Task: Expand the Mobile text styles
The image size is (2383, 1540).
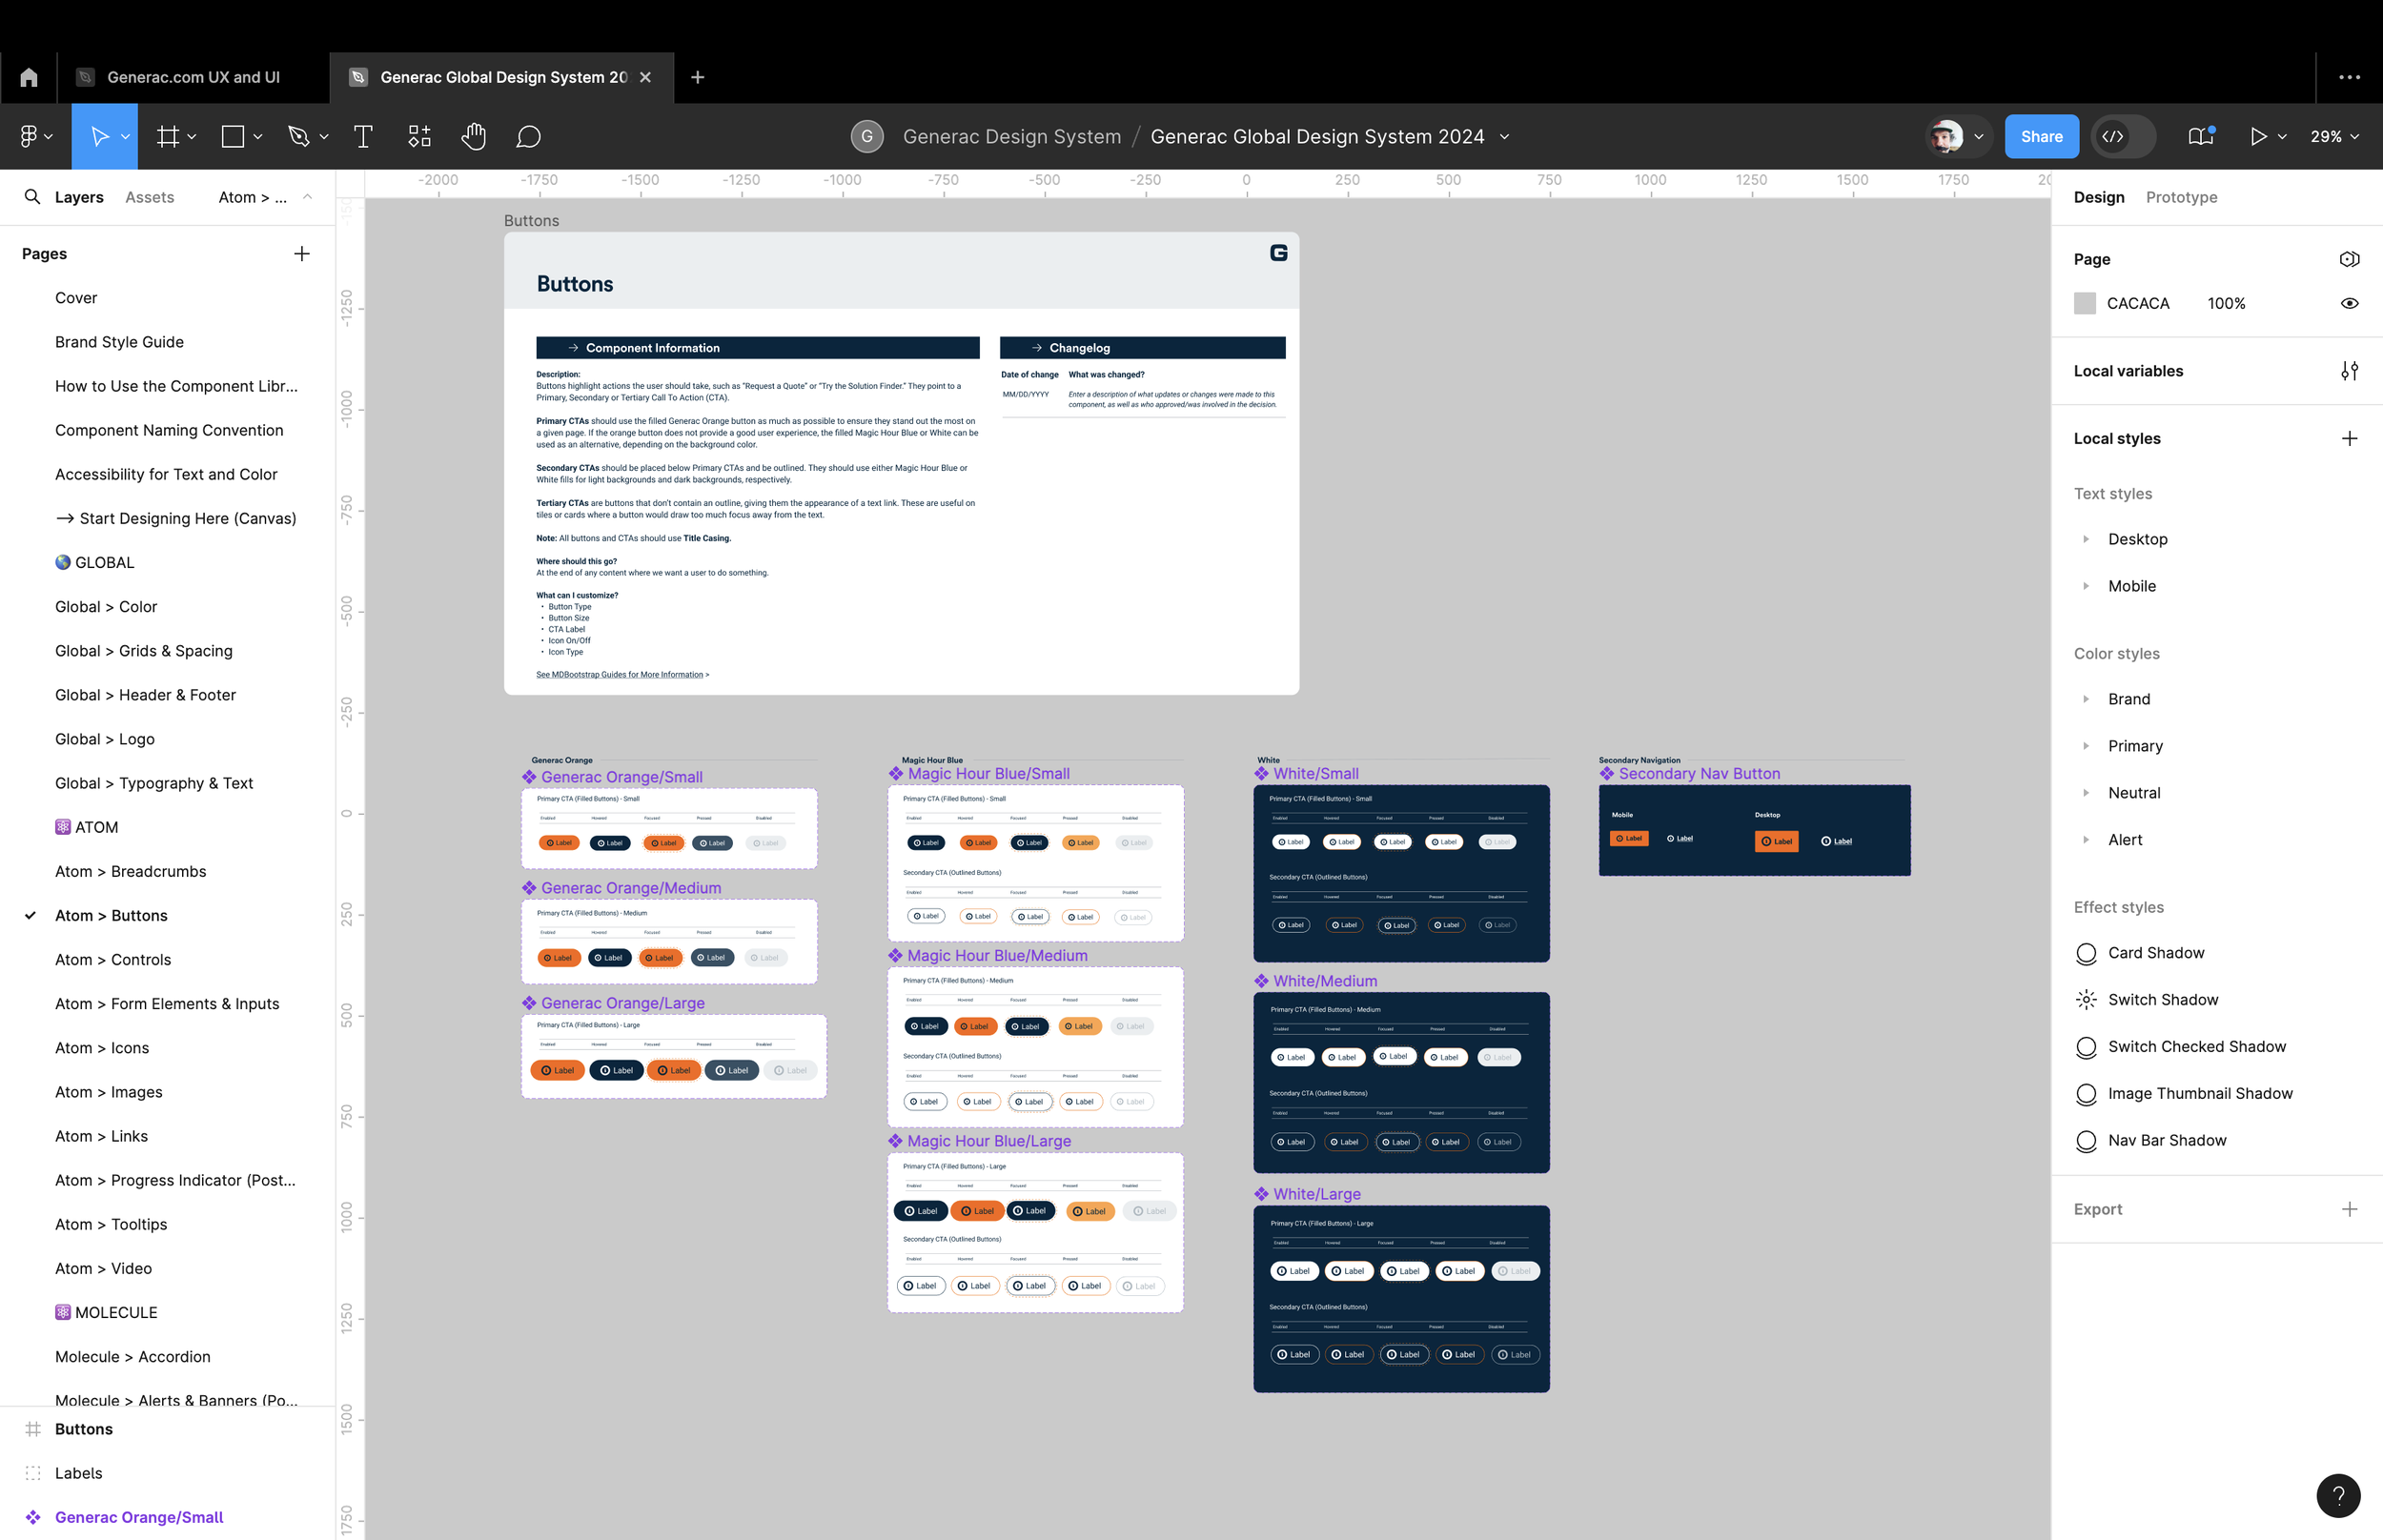Action: [2086, 586]
